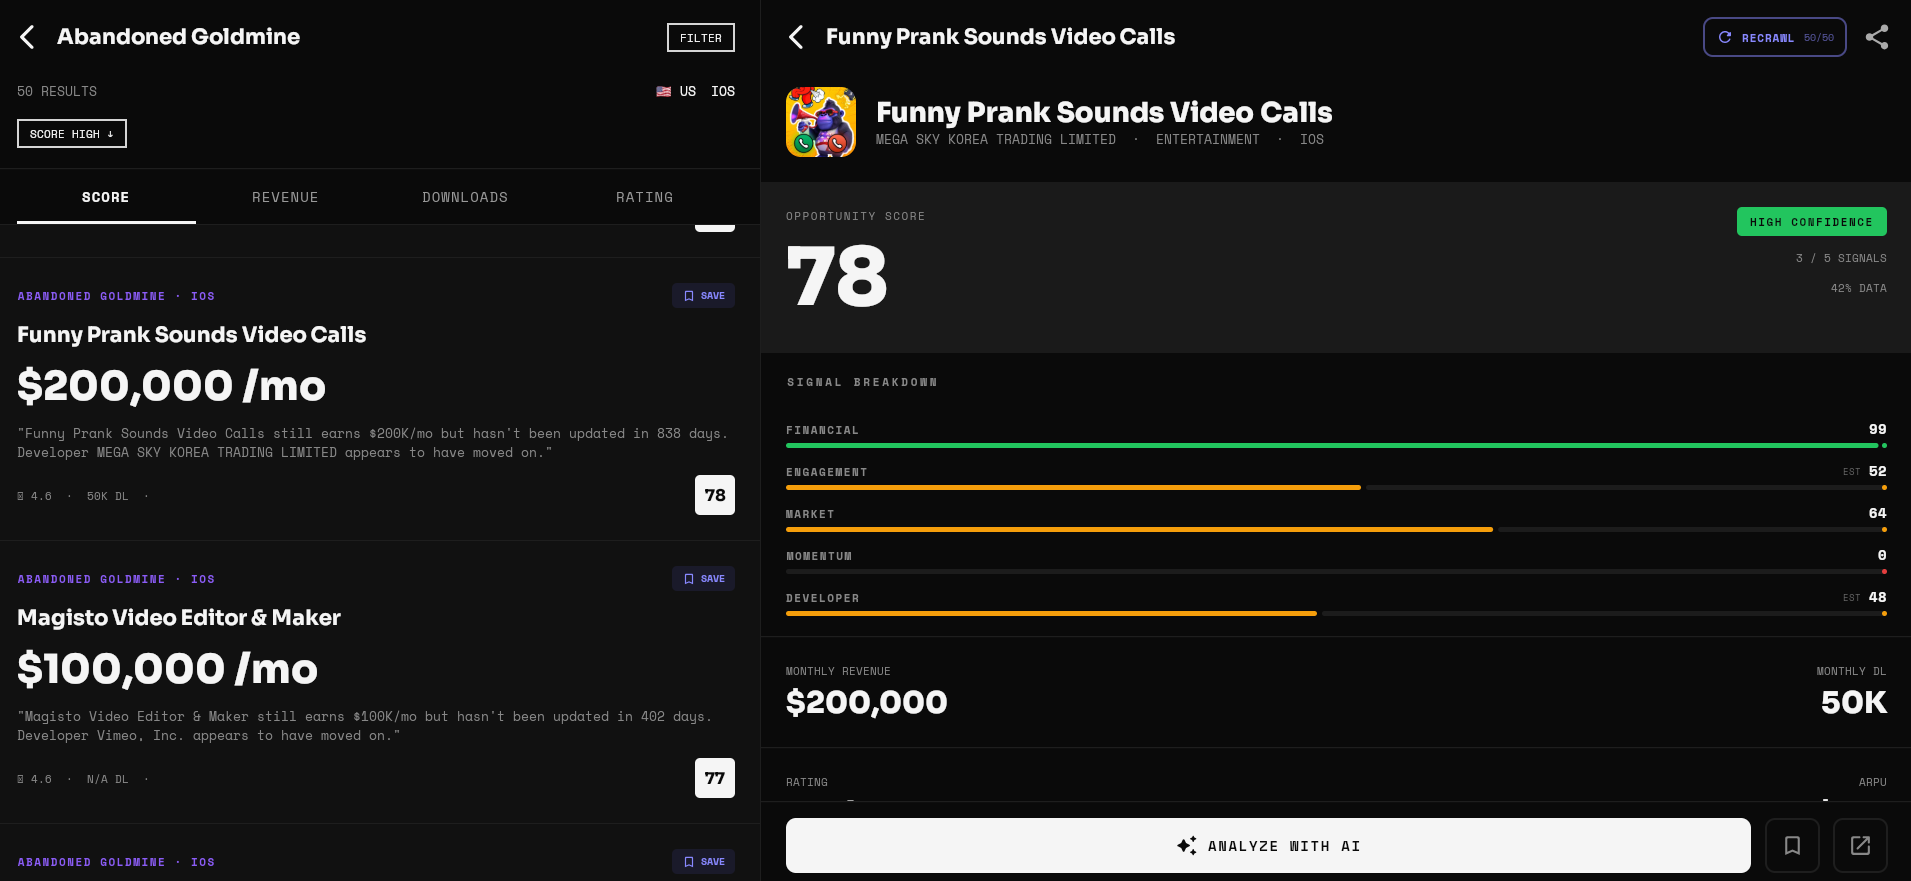The image size is (1911, 881).
Task: Go back from Abandoned Goldmine list
Action: point(27,37)
